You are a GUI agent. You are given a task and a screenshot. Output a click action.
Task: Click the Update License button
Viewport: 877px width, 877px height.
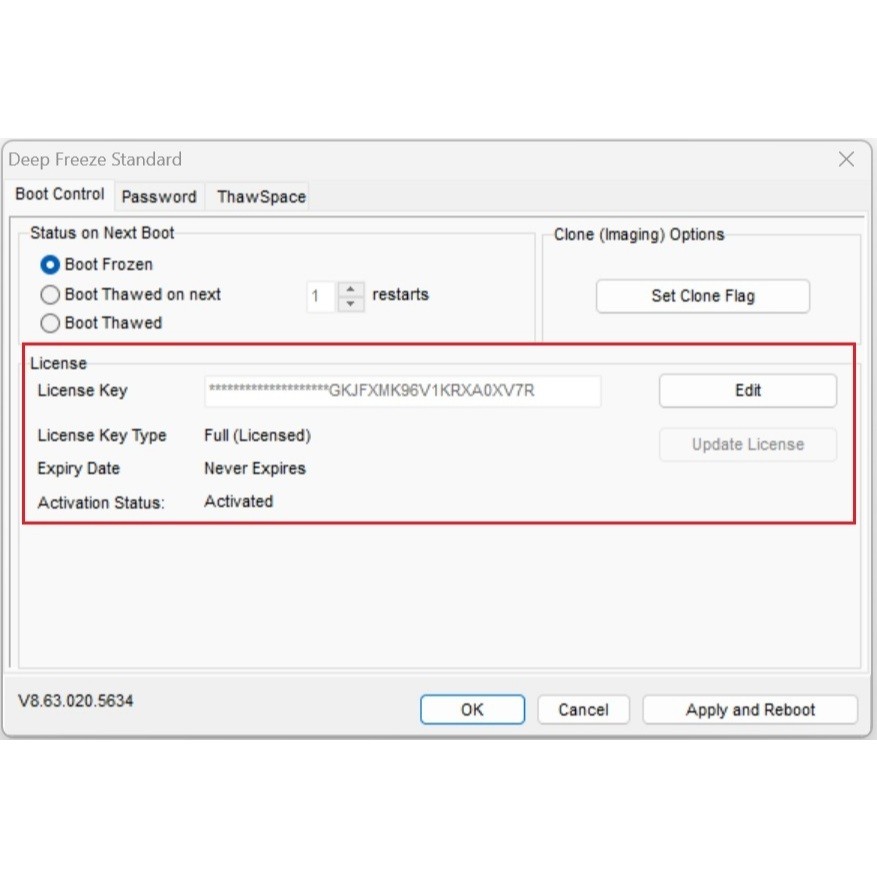point(748,444)
